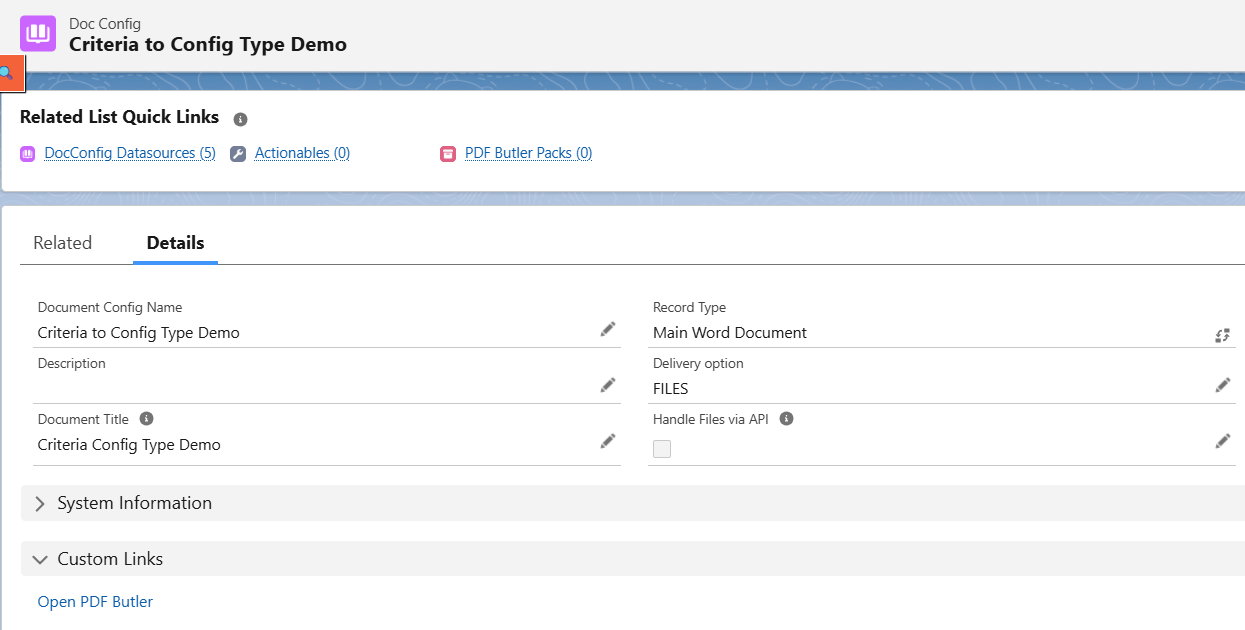Click the 'Record Type' field label
The width and height of the screenshot is (1245, 630).
point(690,307)
